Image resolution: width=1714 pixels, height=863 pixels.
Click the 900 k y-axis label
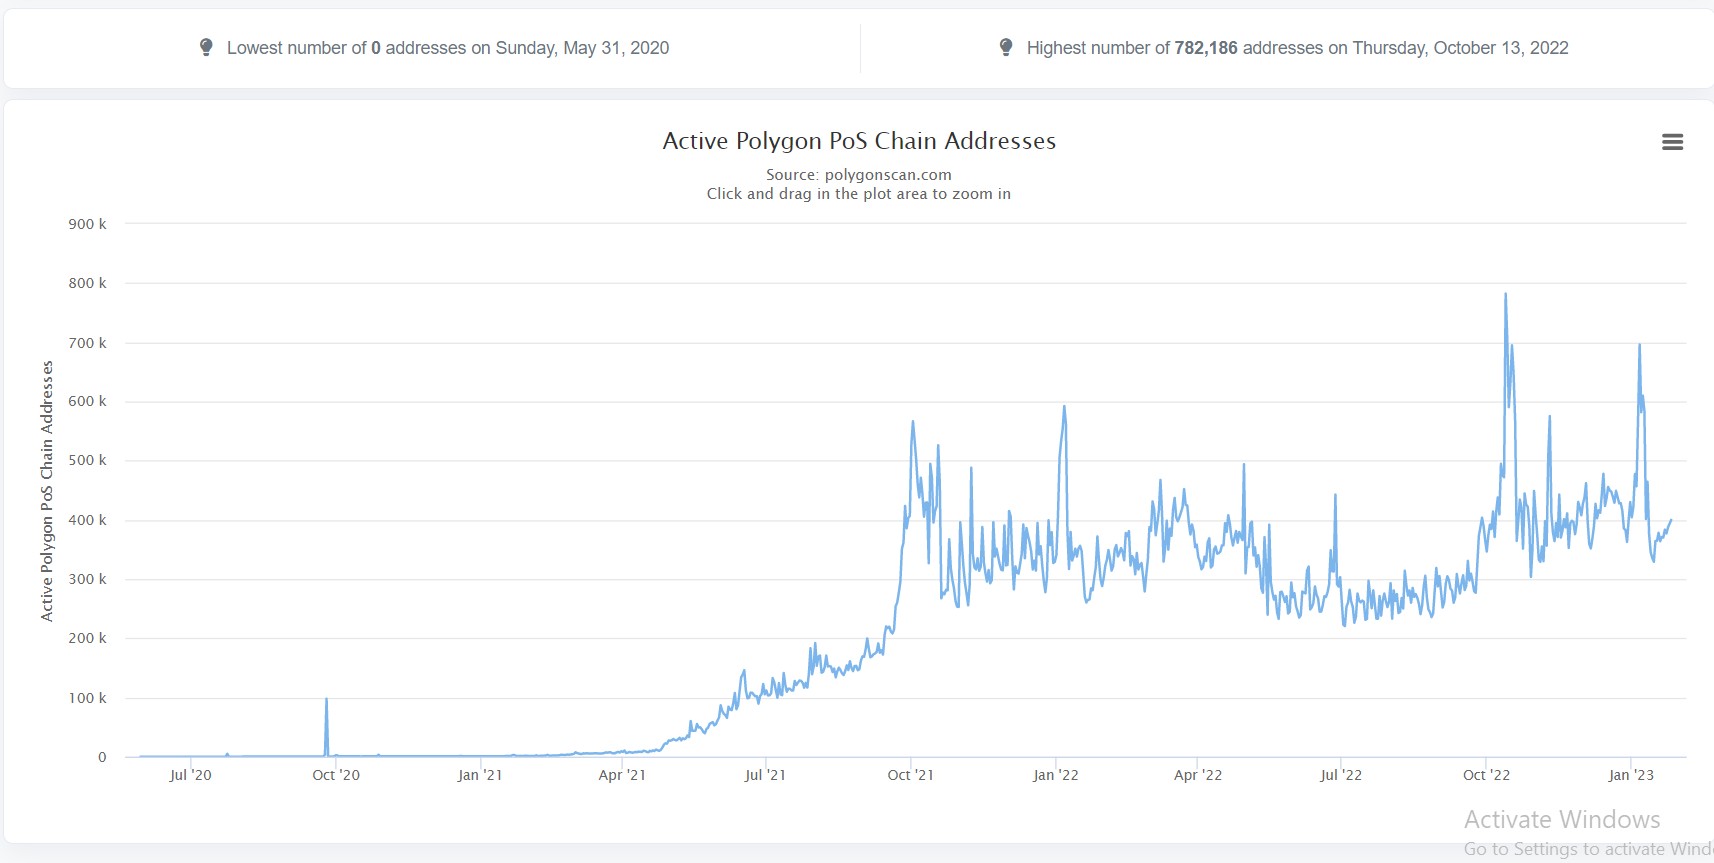pyautogui.click(x=87, y=224)
